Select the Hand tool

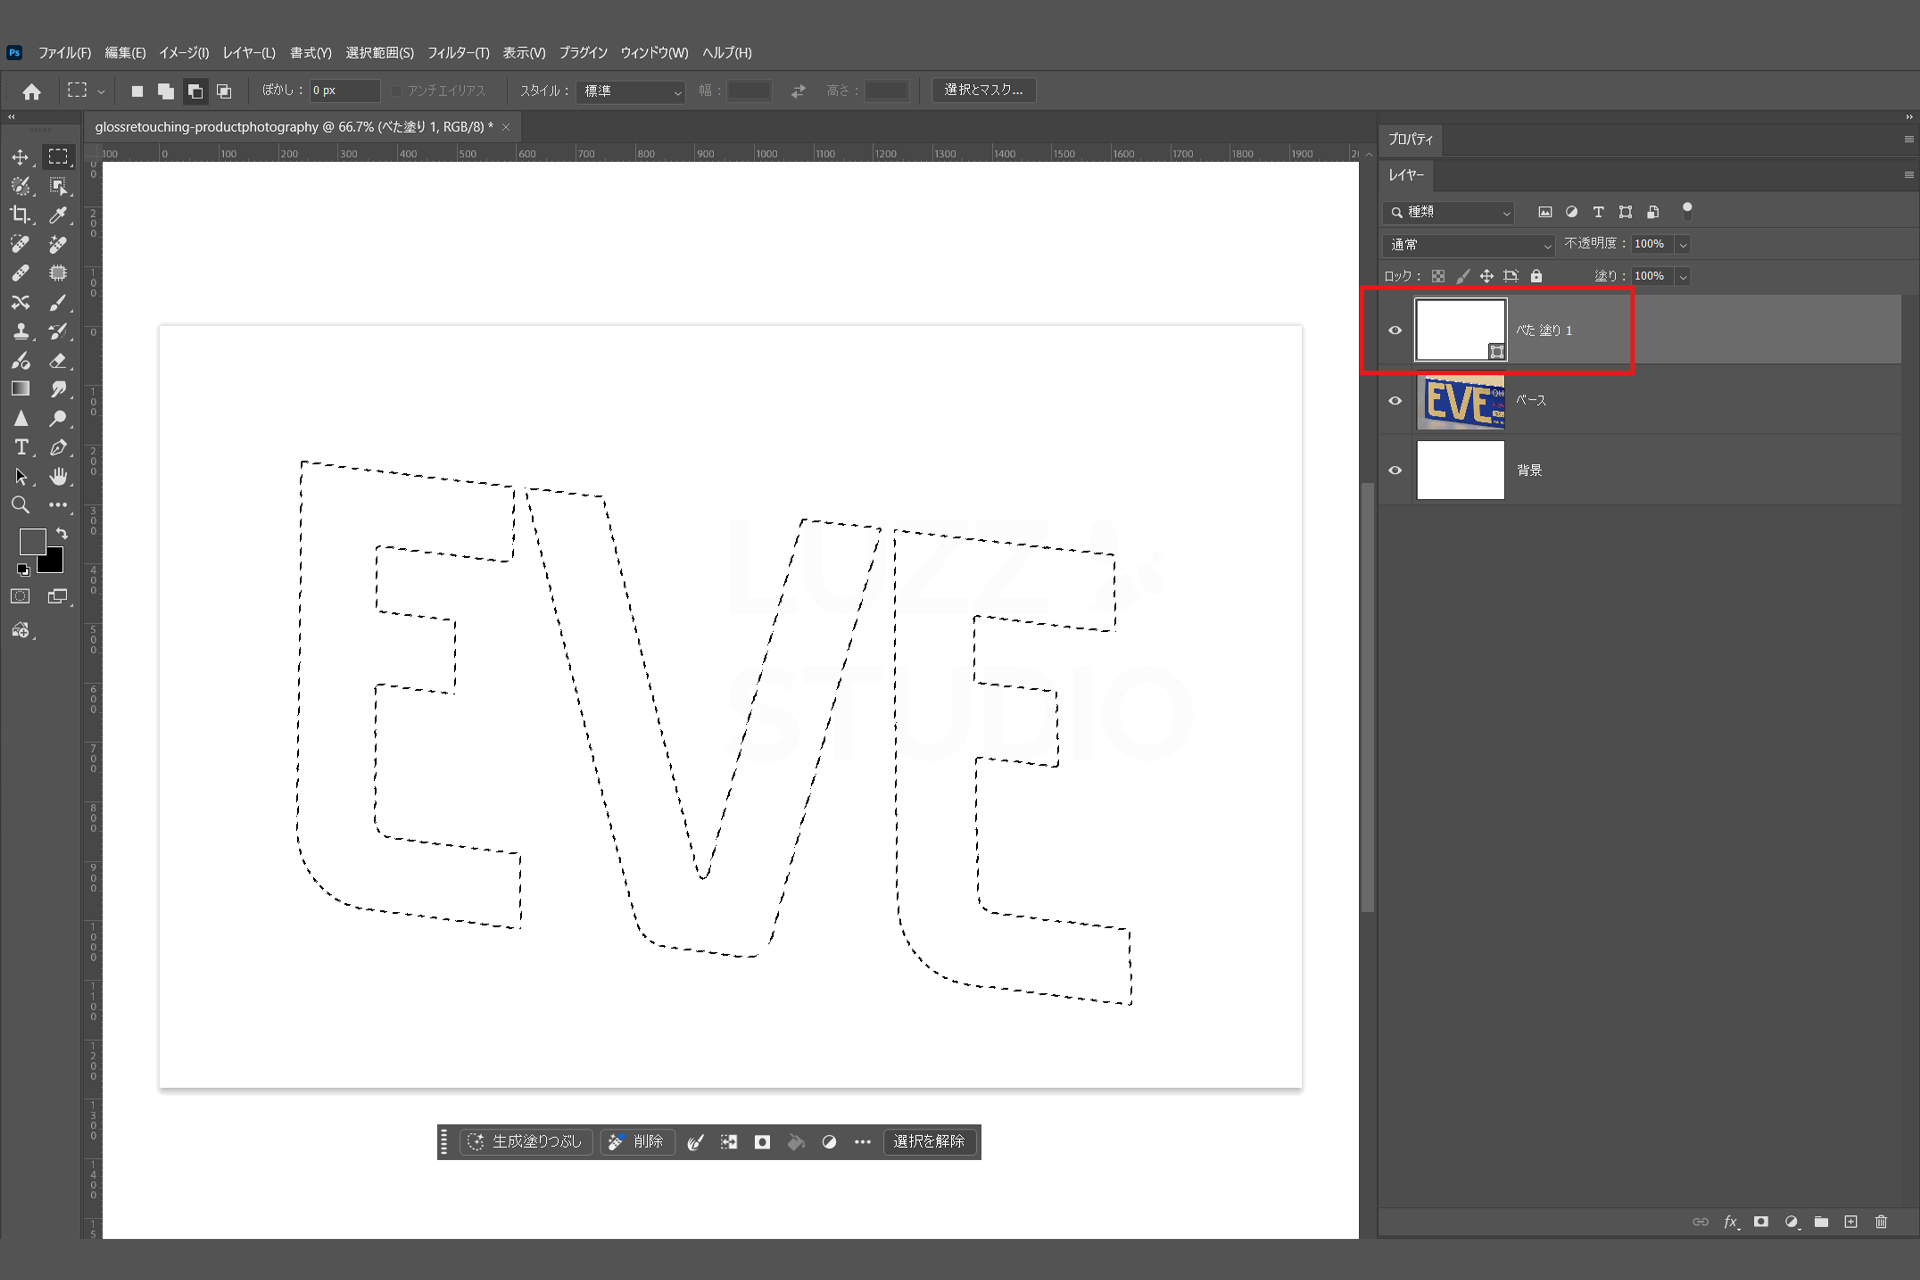tap(59, 477)
